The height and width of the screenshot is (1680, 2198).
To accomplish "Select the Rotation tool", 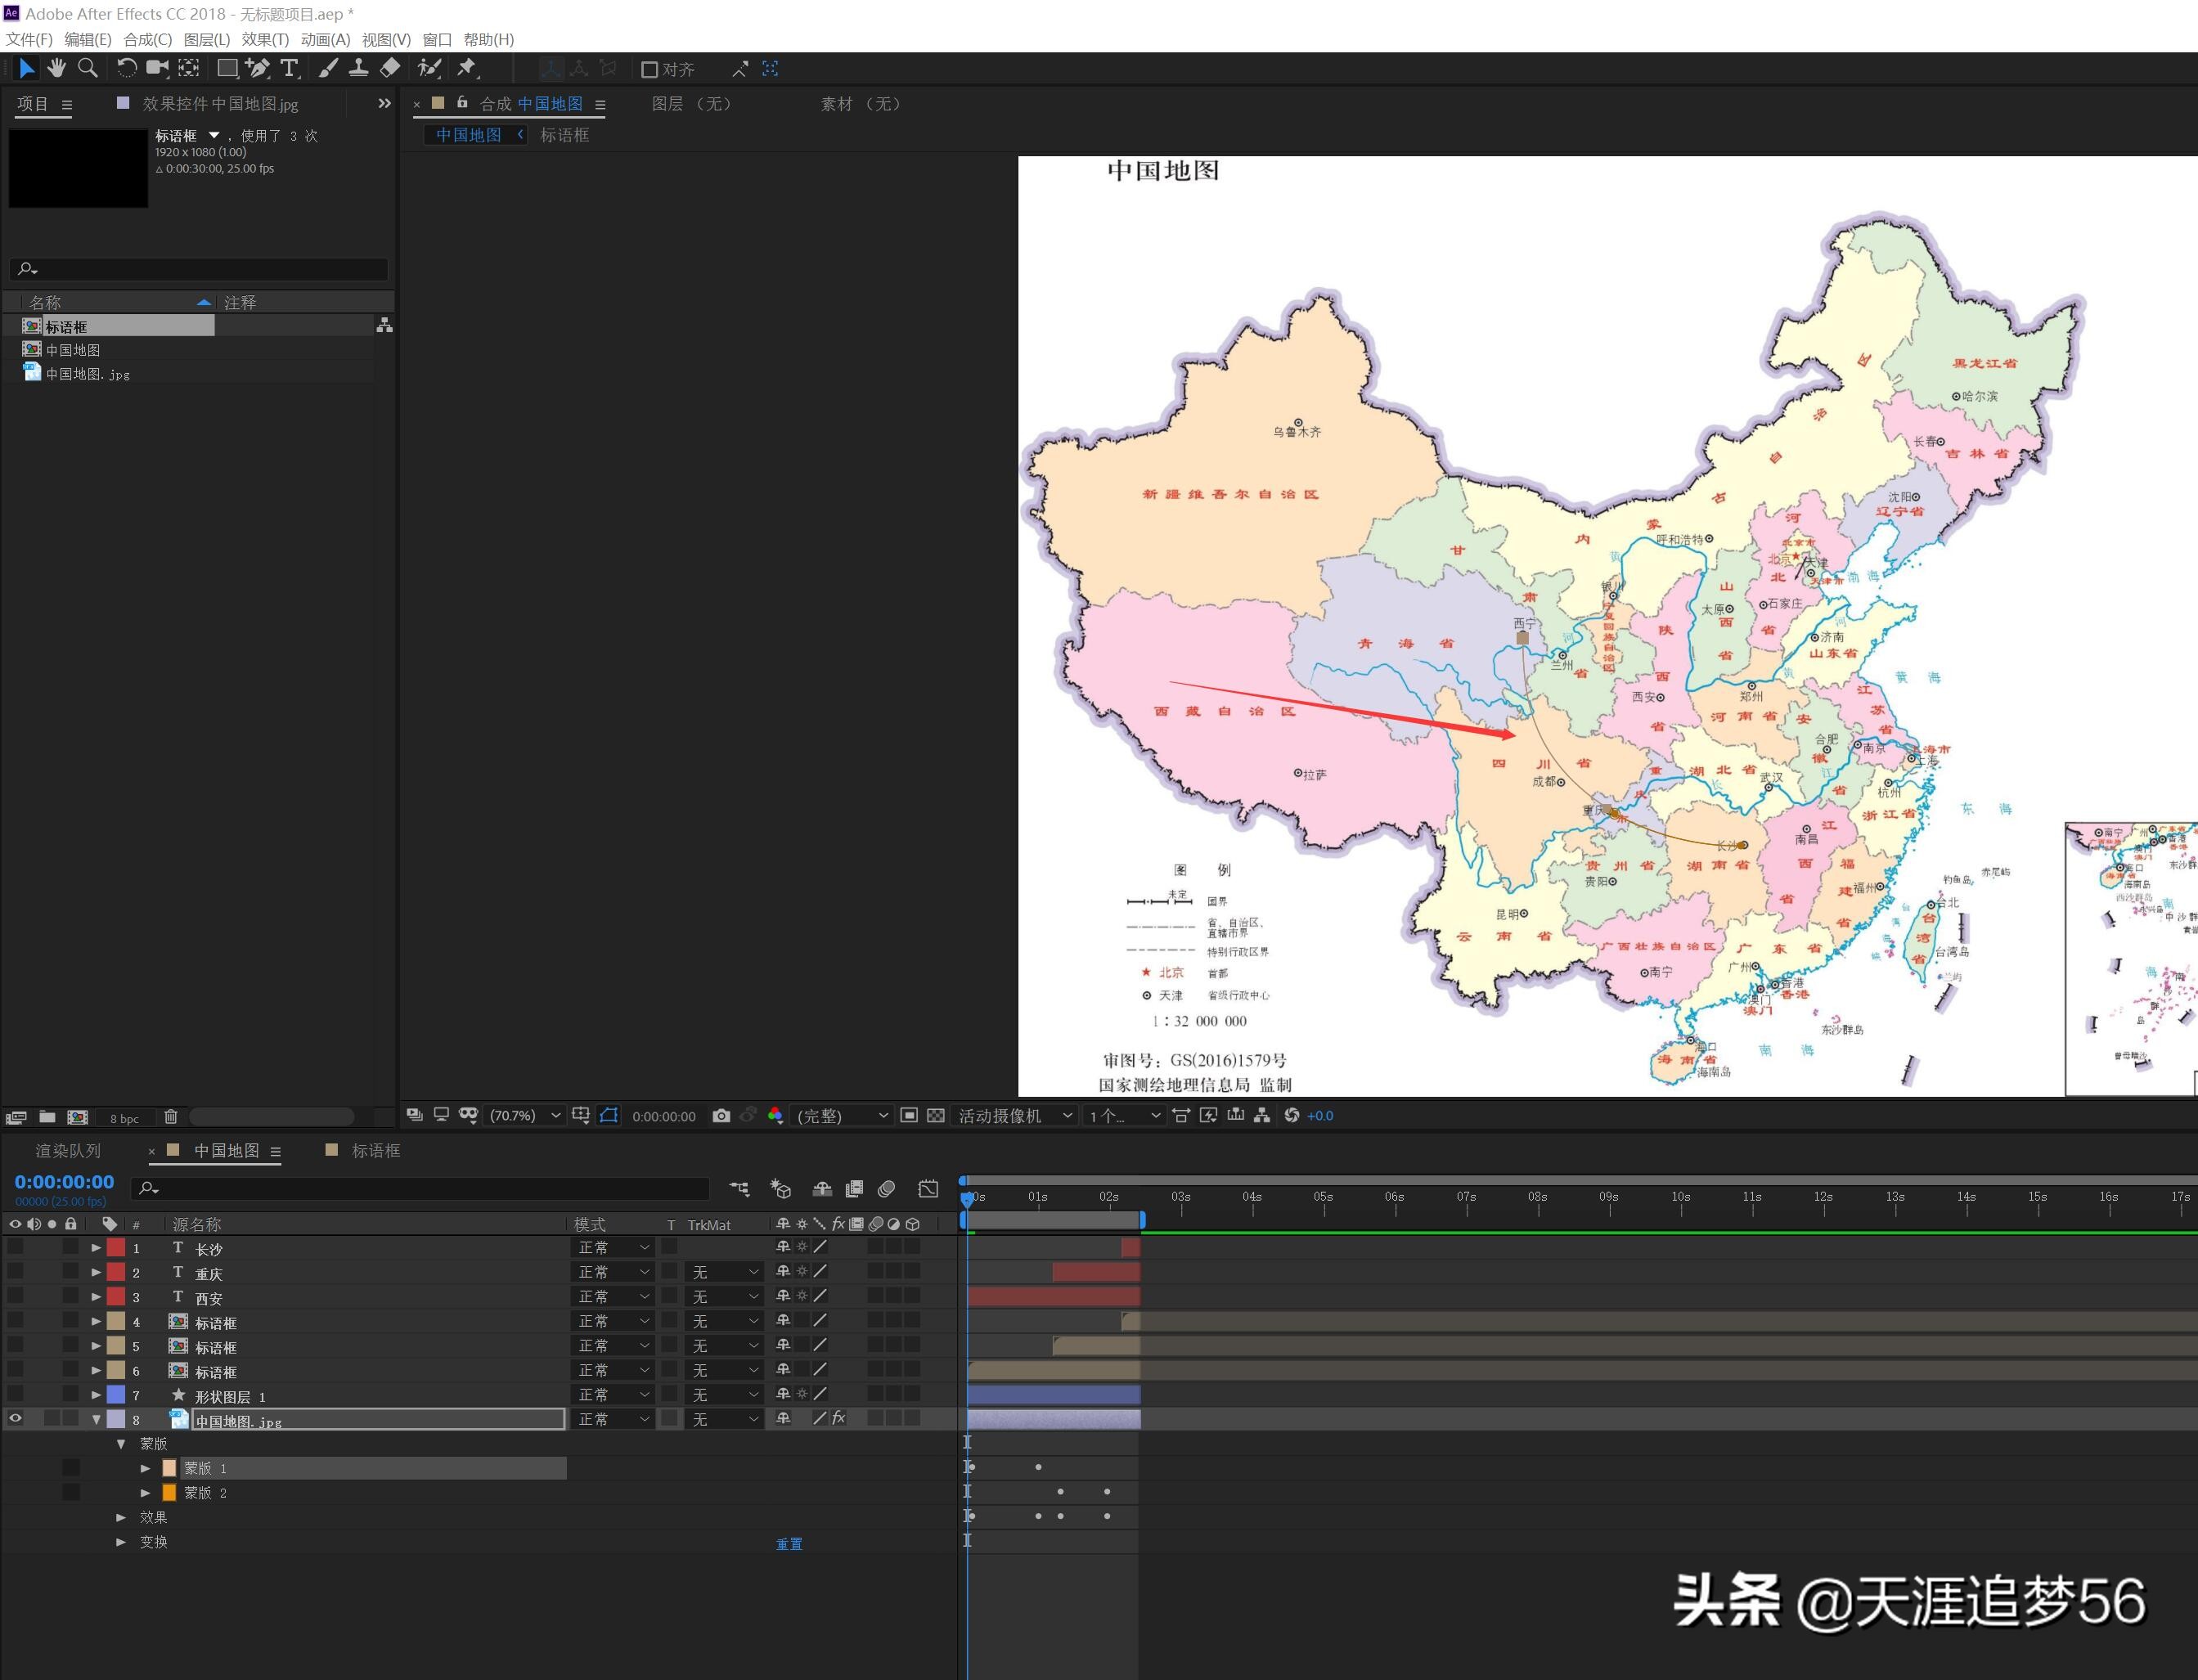I will pyautogui.click(x=126, y=68).
